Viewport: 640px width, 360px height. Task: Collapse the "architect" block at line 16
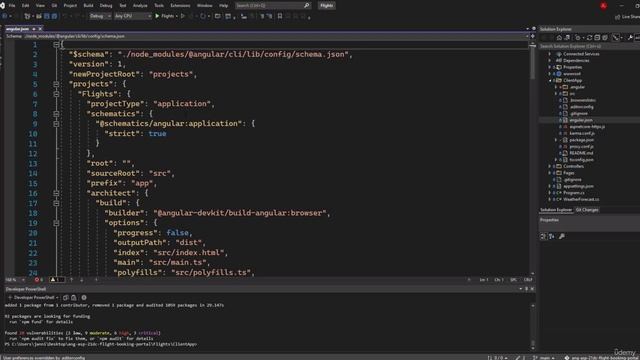click(x=56, y=193)
